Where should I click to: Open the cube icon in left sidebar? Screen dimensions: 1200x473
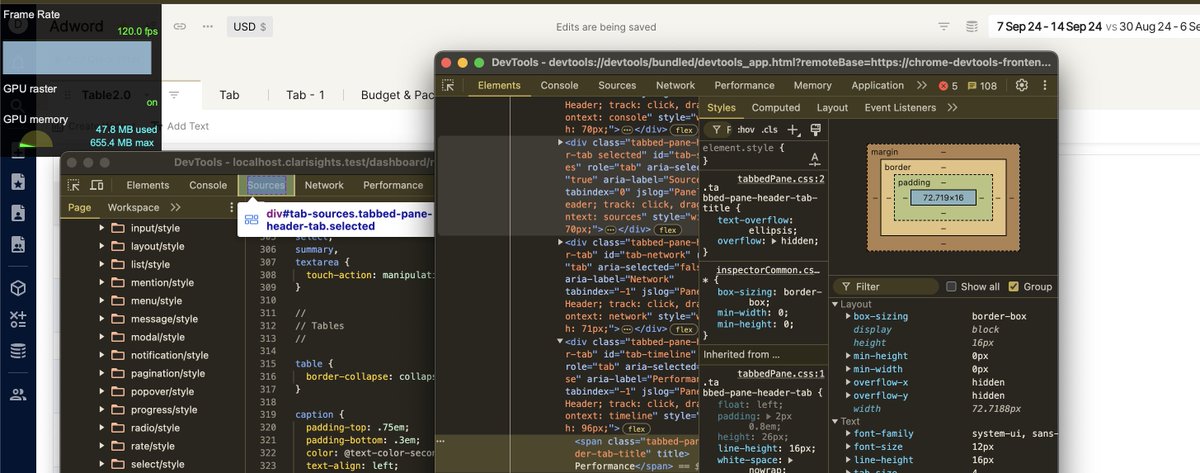click(x=17, y=288)
